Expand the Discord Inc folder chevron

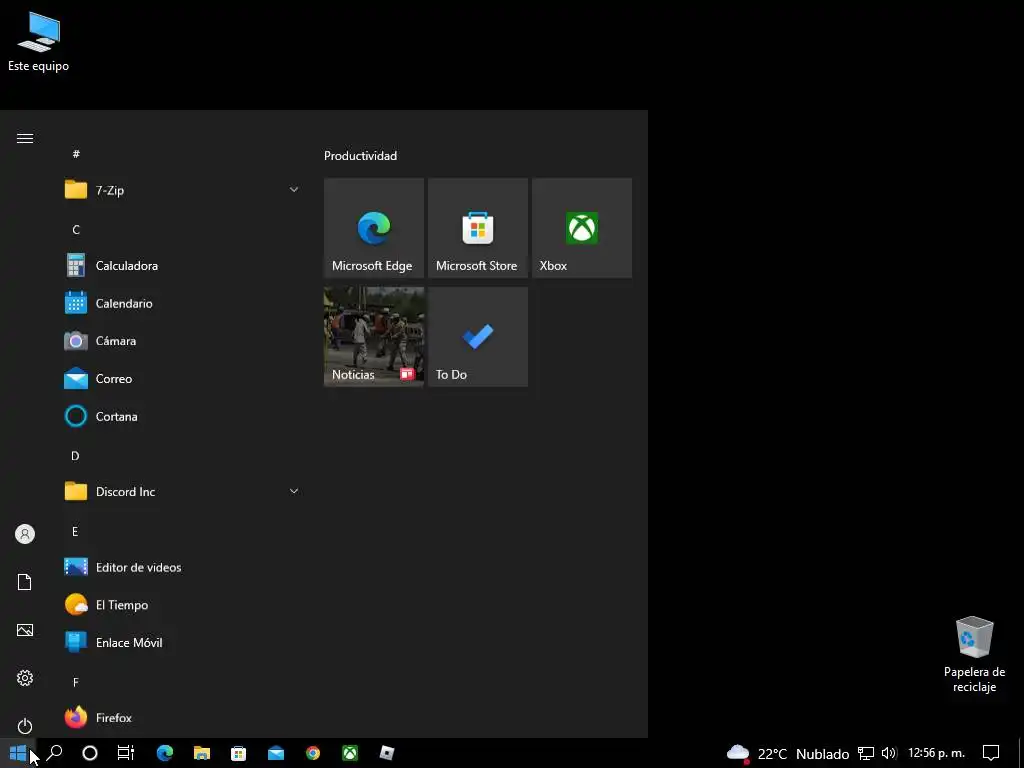294,492
